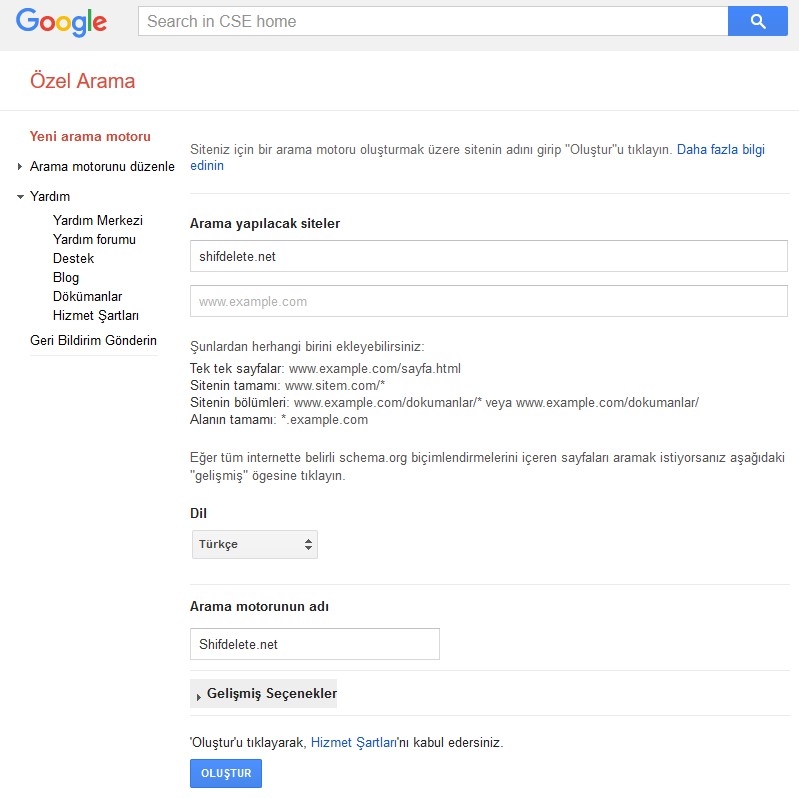799x798 pixels.
Task: Open Hizmet Şartları in sidebar
Action: pos(96,315)
